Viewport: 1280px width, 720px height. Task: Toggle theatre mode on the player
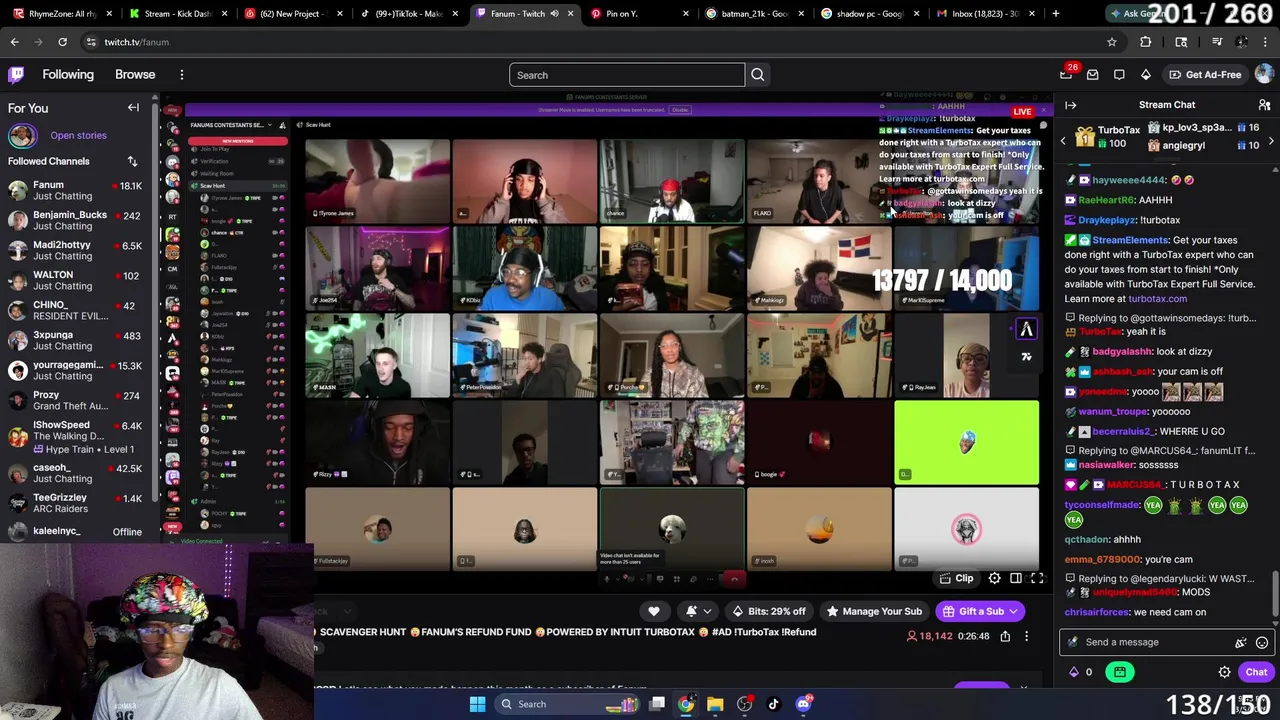[x=1016, y=578]
